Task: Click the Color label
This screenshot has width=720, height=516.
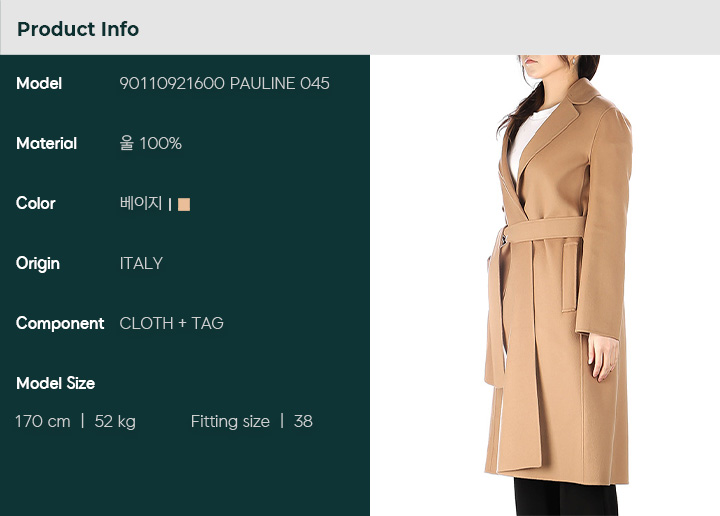Action: click(x=35, y=203)
